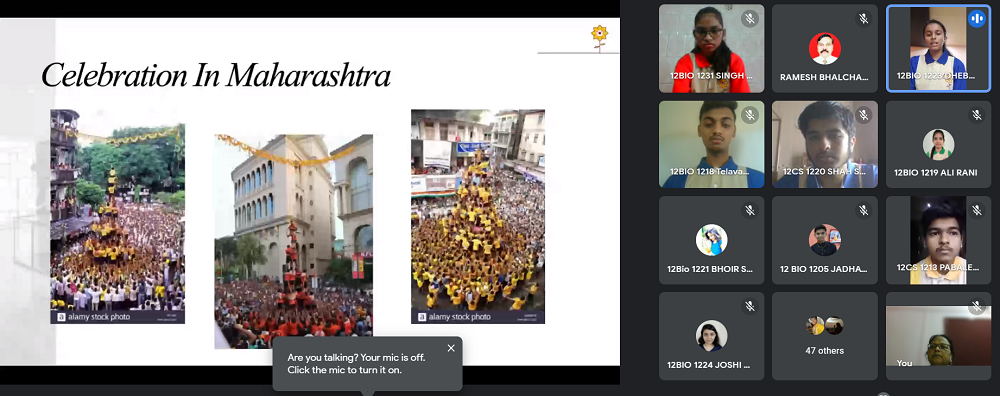This screenshot has width=1000, height=396.
Task: Click muted mic icon on SHAH tile
Action: coord(864,115)
